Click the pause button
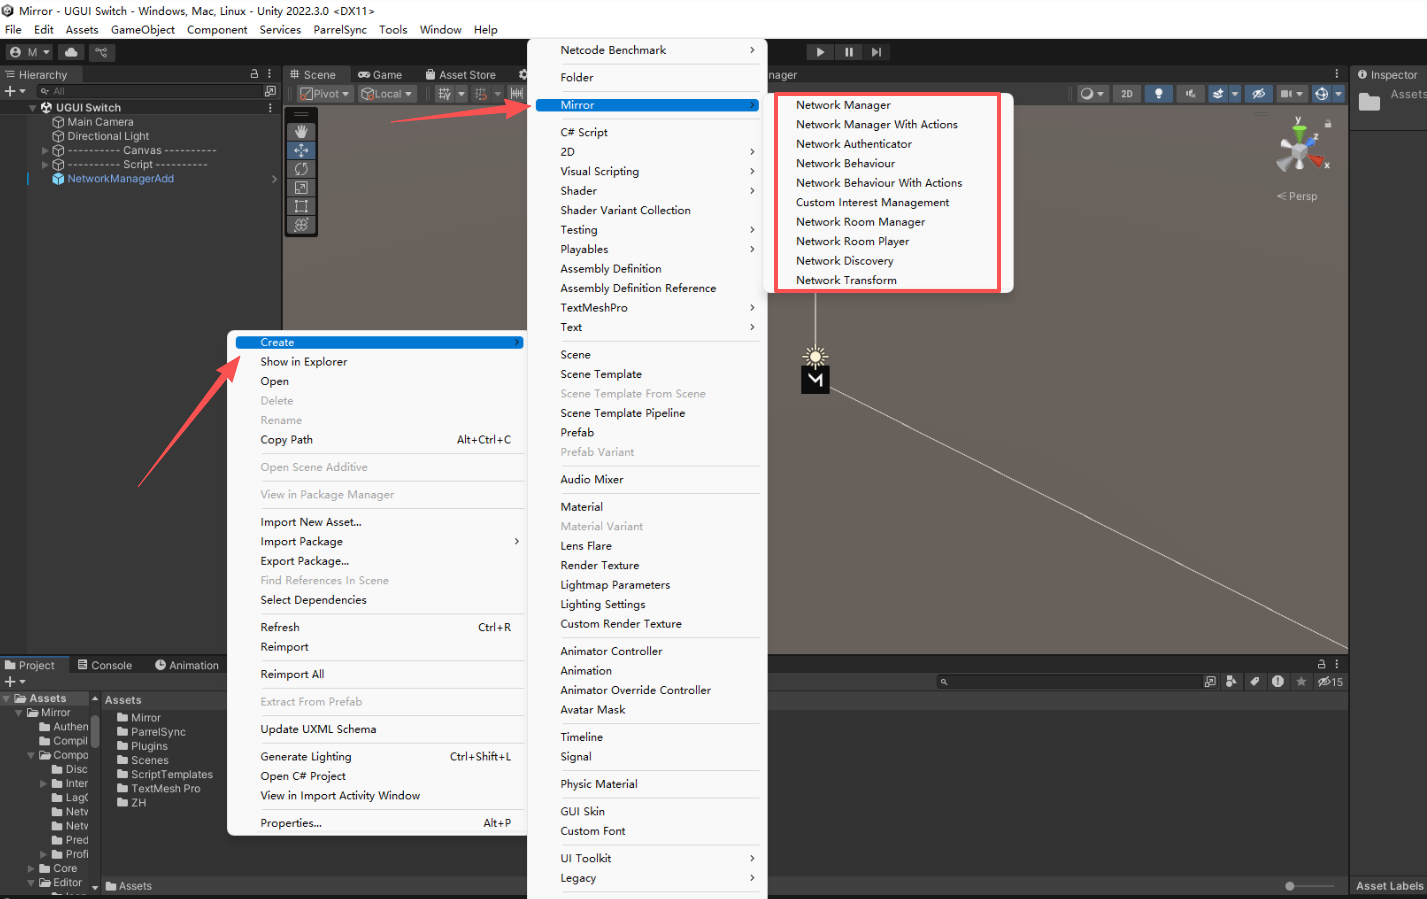 point(849,52)
